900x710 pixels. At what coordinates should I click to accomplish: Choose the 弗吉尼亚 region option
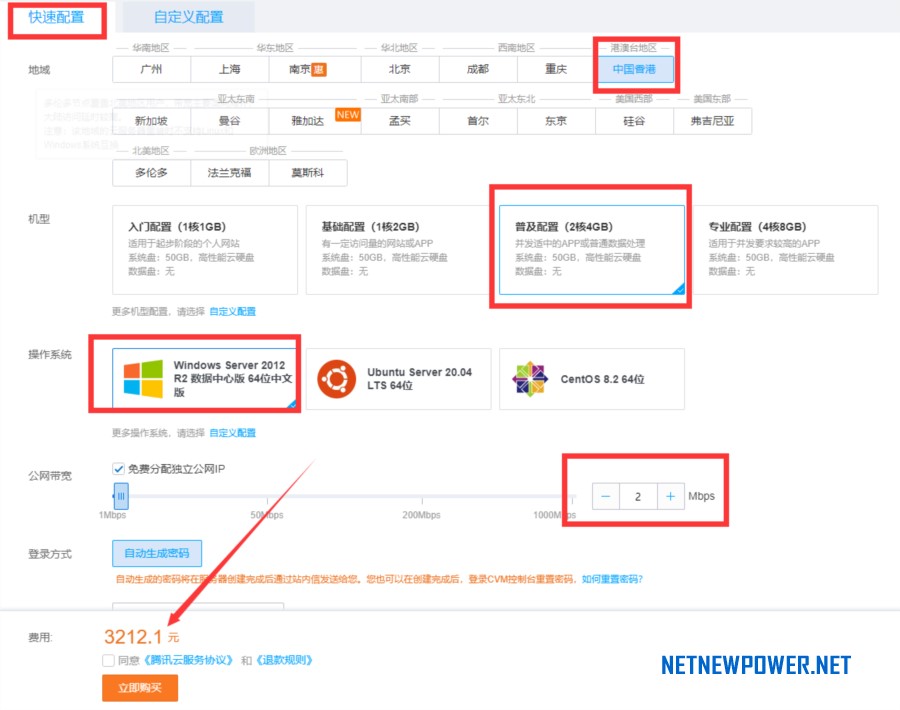712,121
